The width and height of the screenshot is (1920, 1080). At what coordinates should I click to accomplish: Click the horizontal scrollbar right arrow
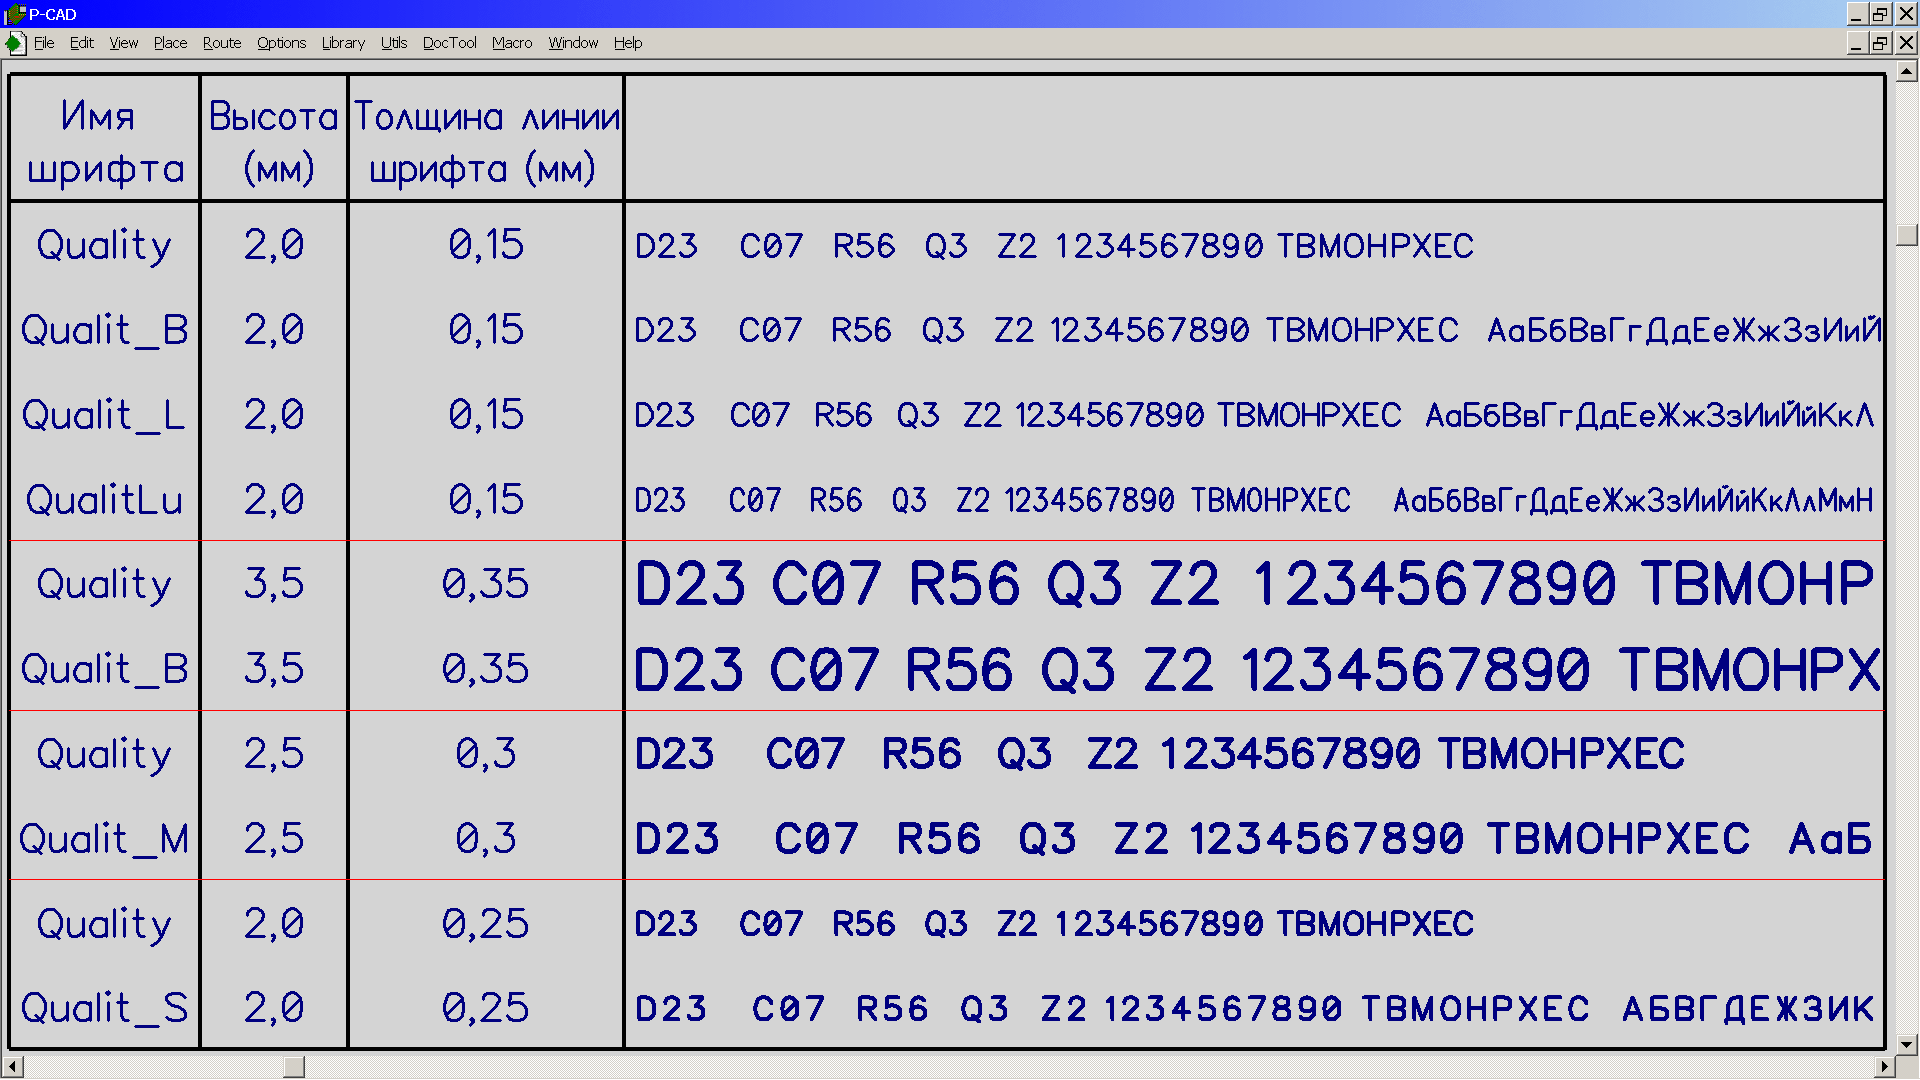[x=1885, y=1066]
